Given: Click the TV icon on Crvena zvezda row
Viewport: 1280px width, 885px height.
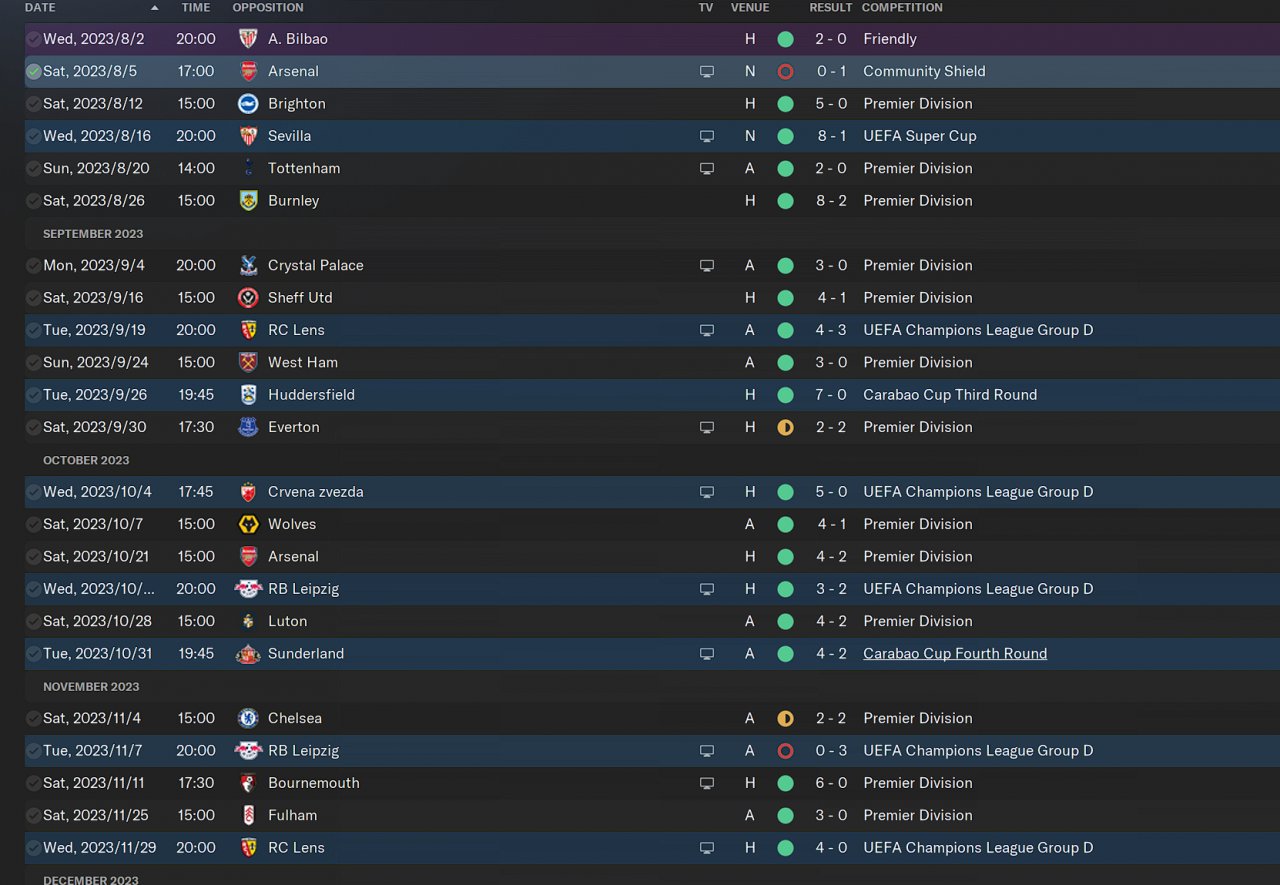Looking at the screenshot, I should pyautogui.click(x=707, y=492).
